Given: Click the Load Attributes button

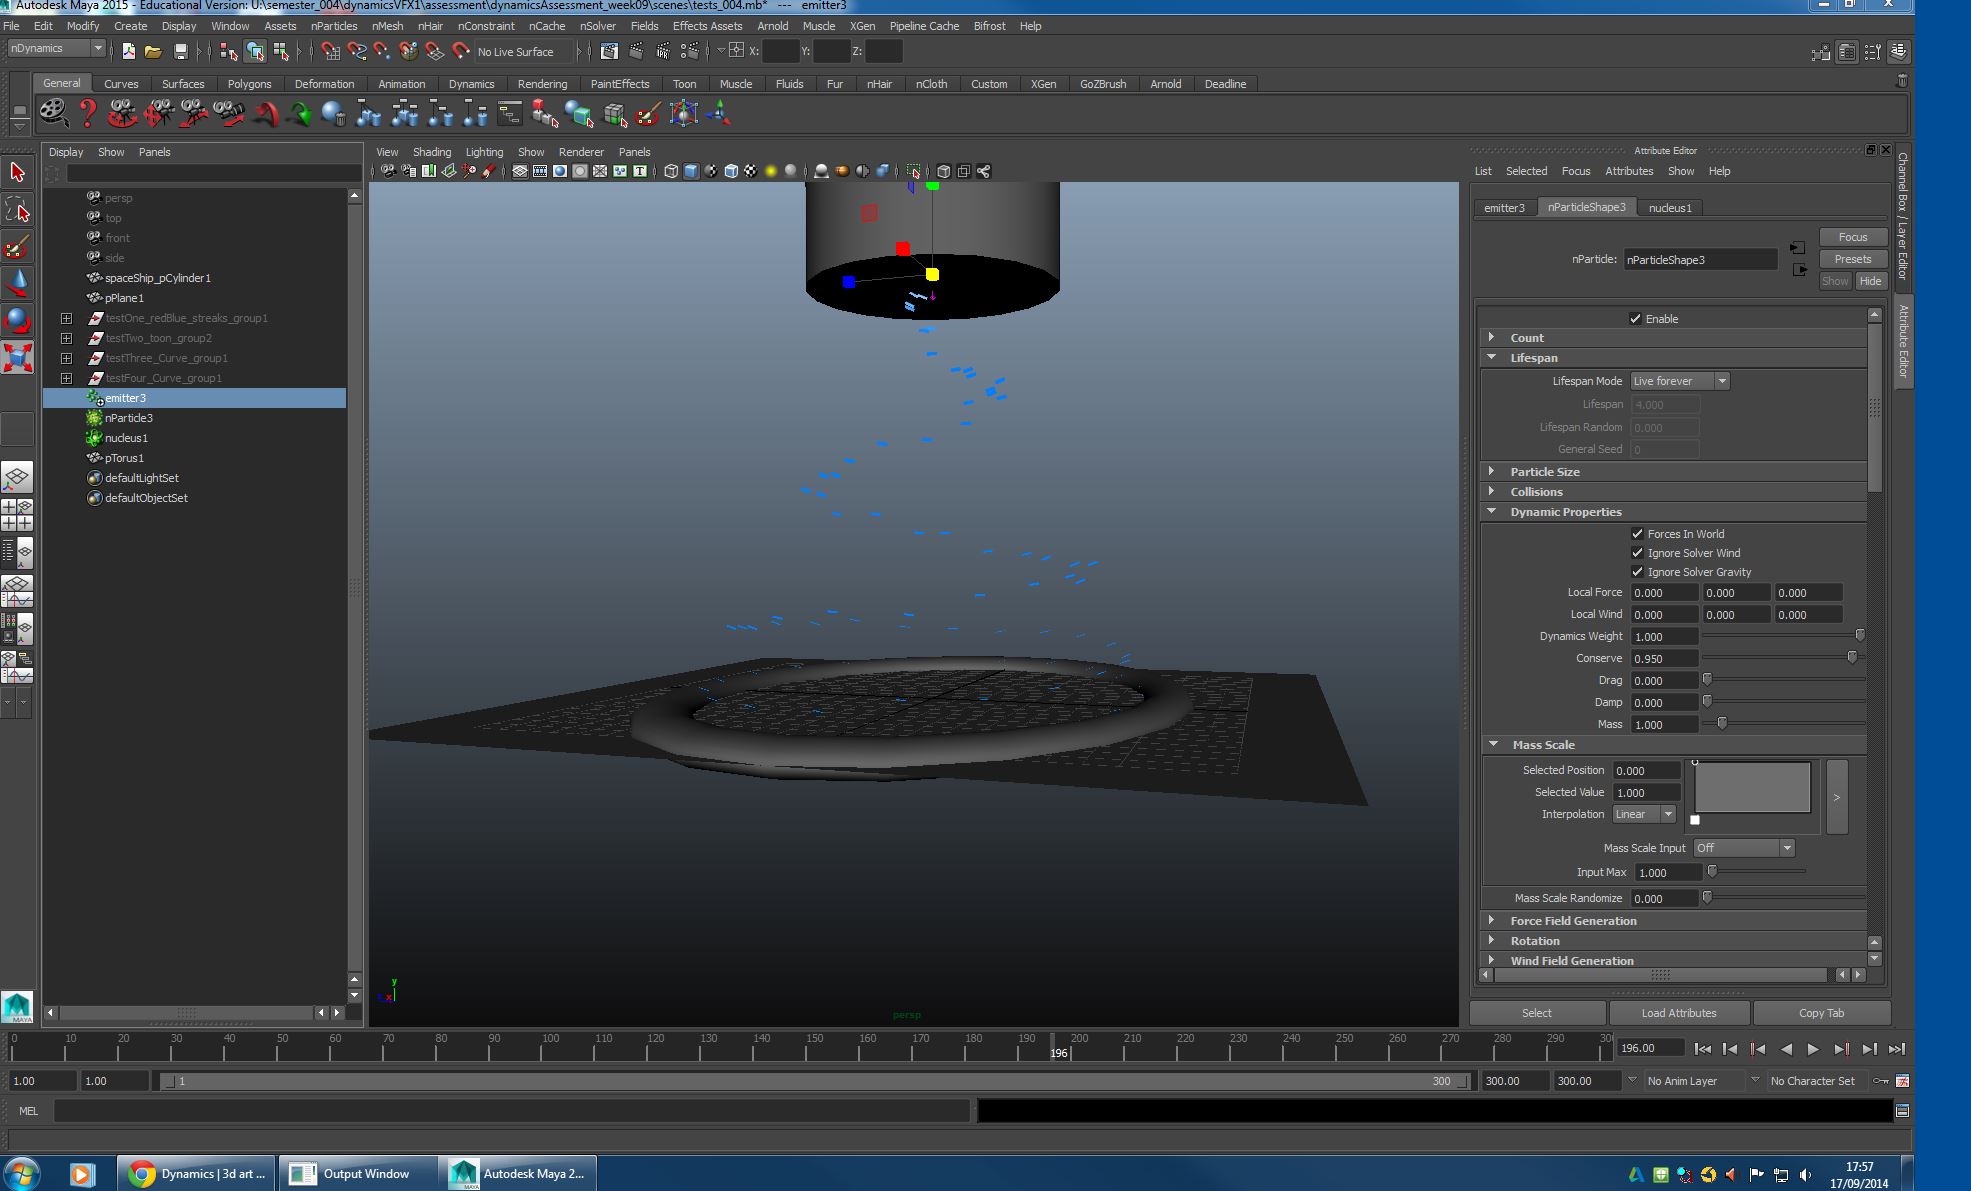Looking at the screenshot, I should click(x=1678, y=1013).
